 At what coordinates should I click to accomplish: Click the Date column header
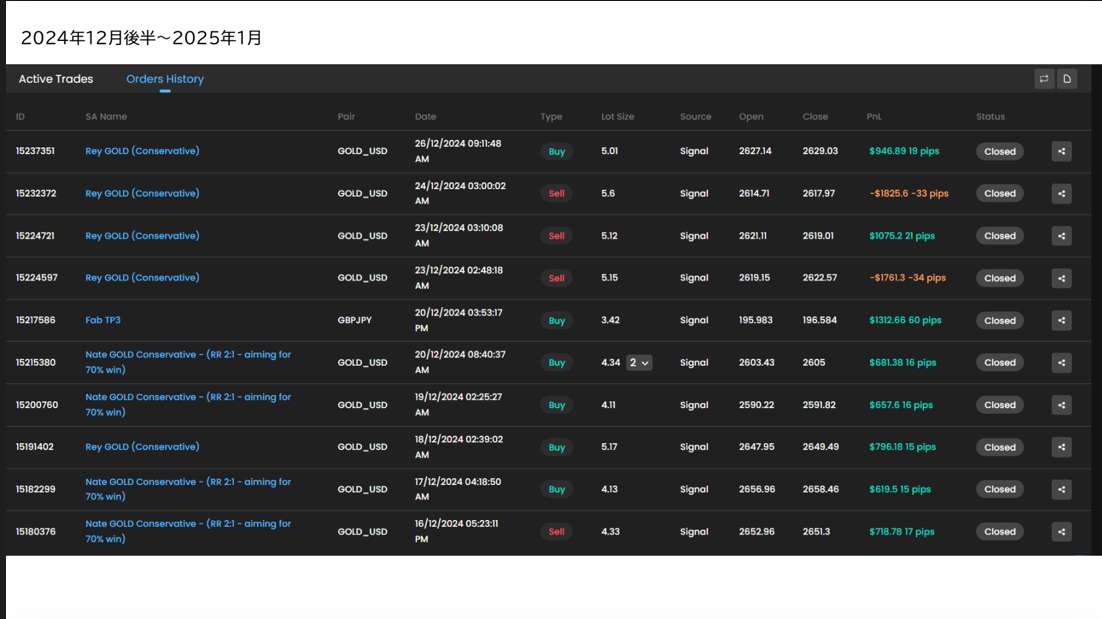click(425, 117)
